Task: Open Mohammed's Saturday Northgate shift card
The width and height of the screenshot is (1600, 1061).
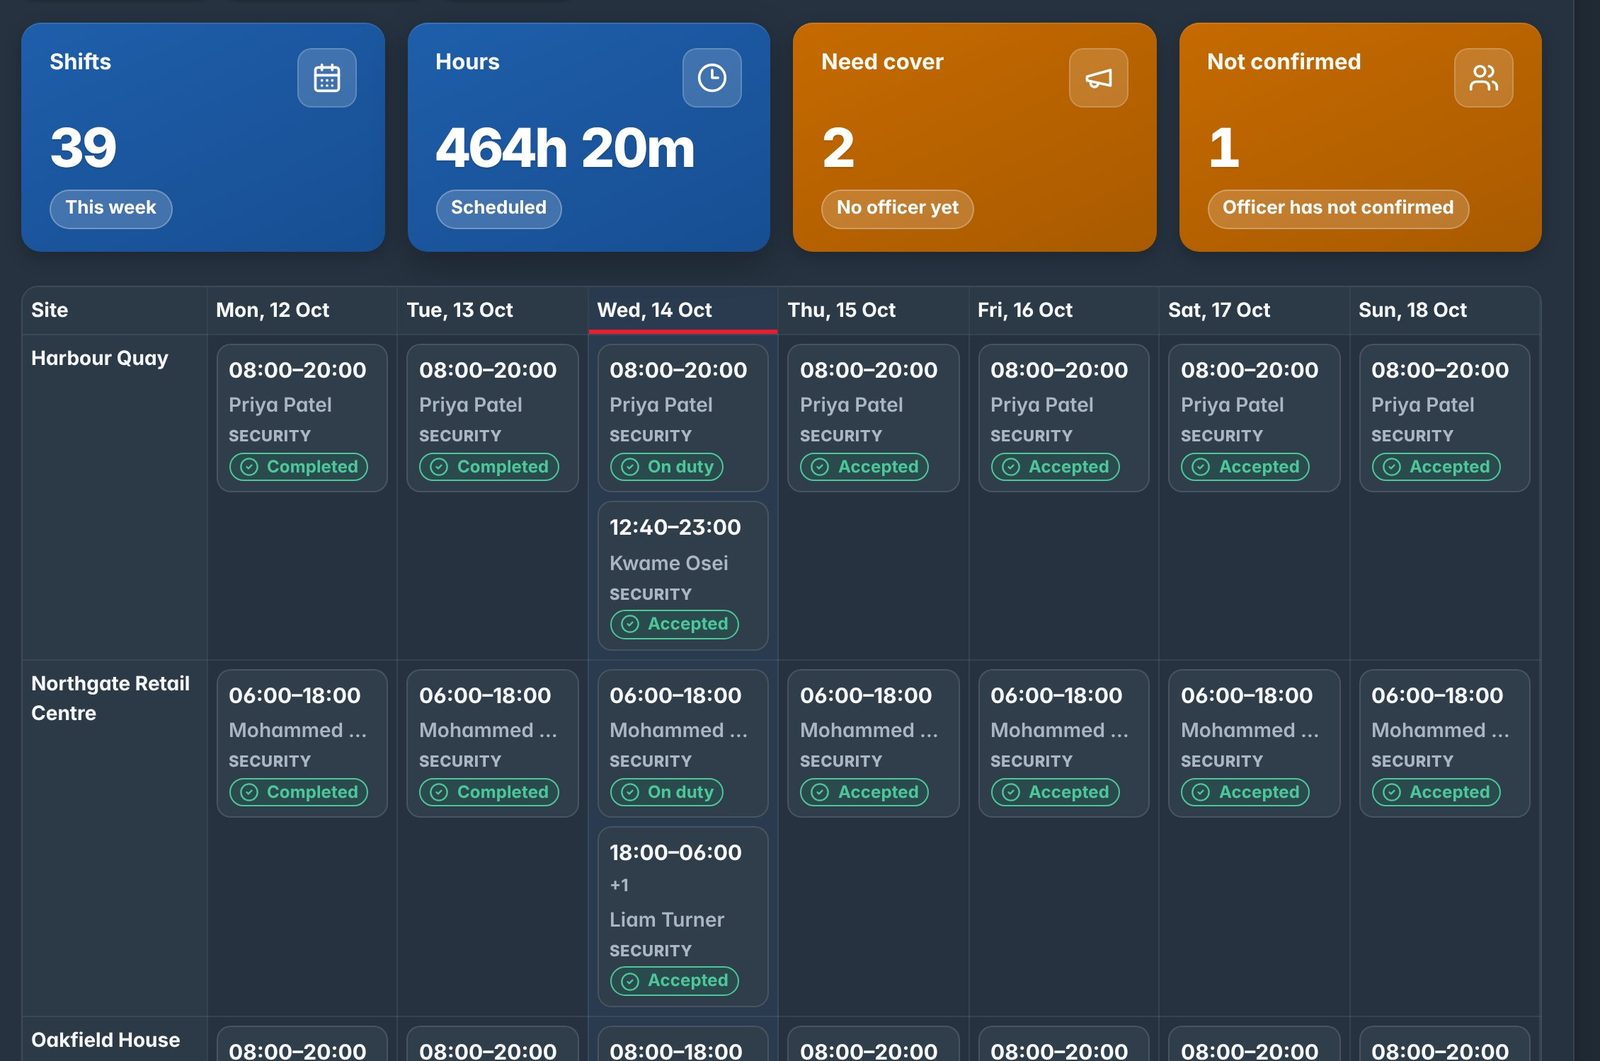Action: pyautogui.click(x=1254, y=743)
